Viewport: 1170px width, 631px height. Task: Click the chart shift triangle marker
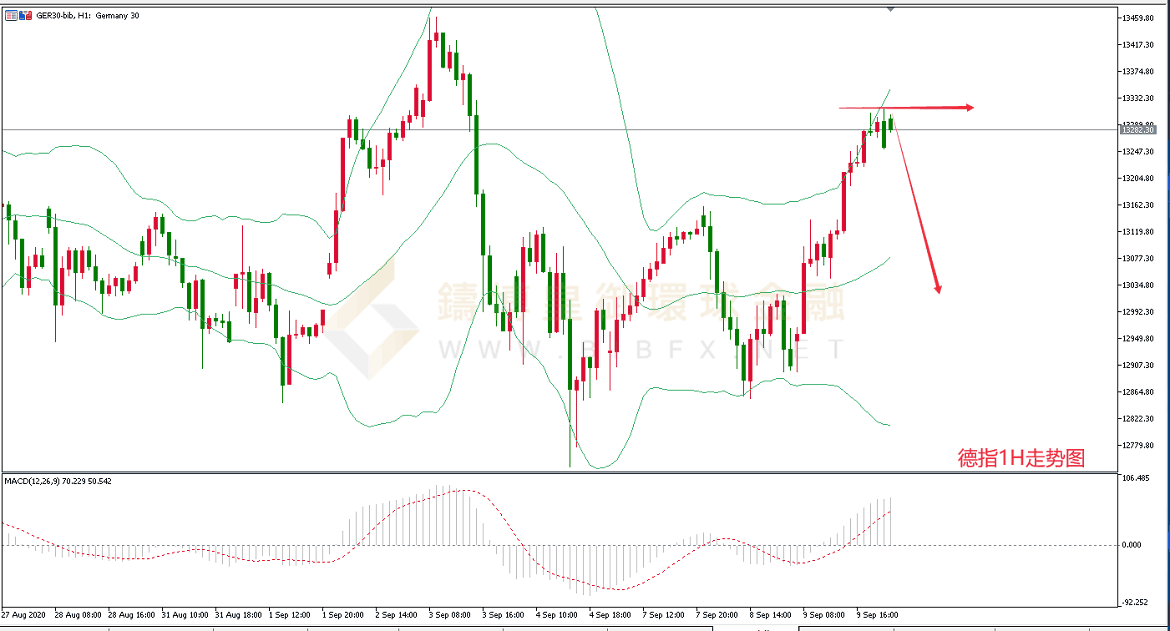coord(890,9)
